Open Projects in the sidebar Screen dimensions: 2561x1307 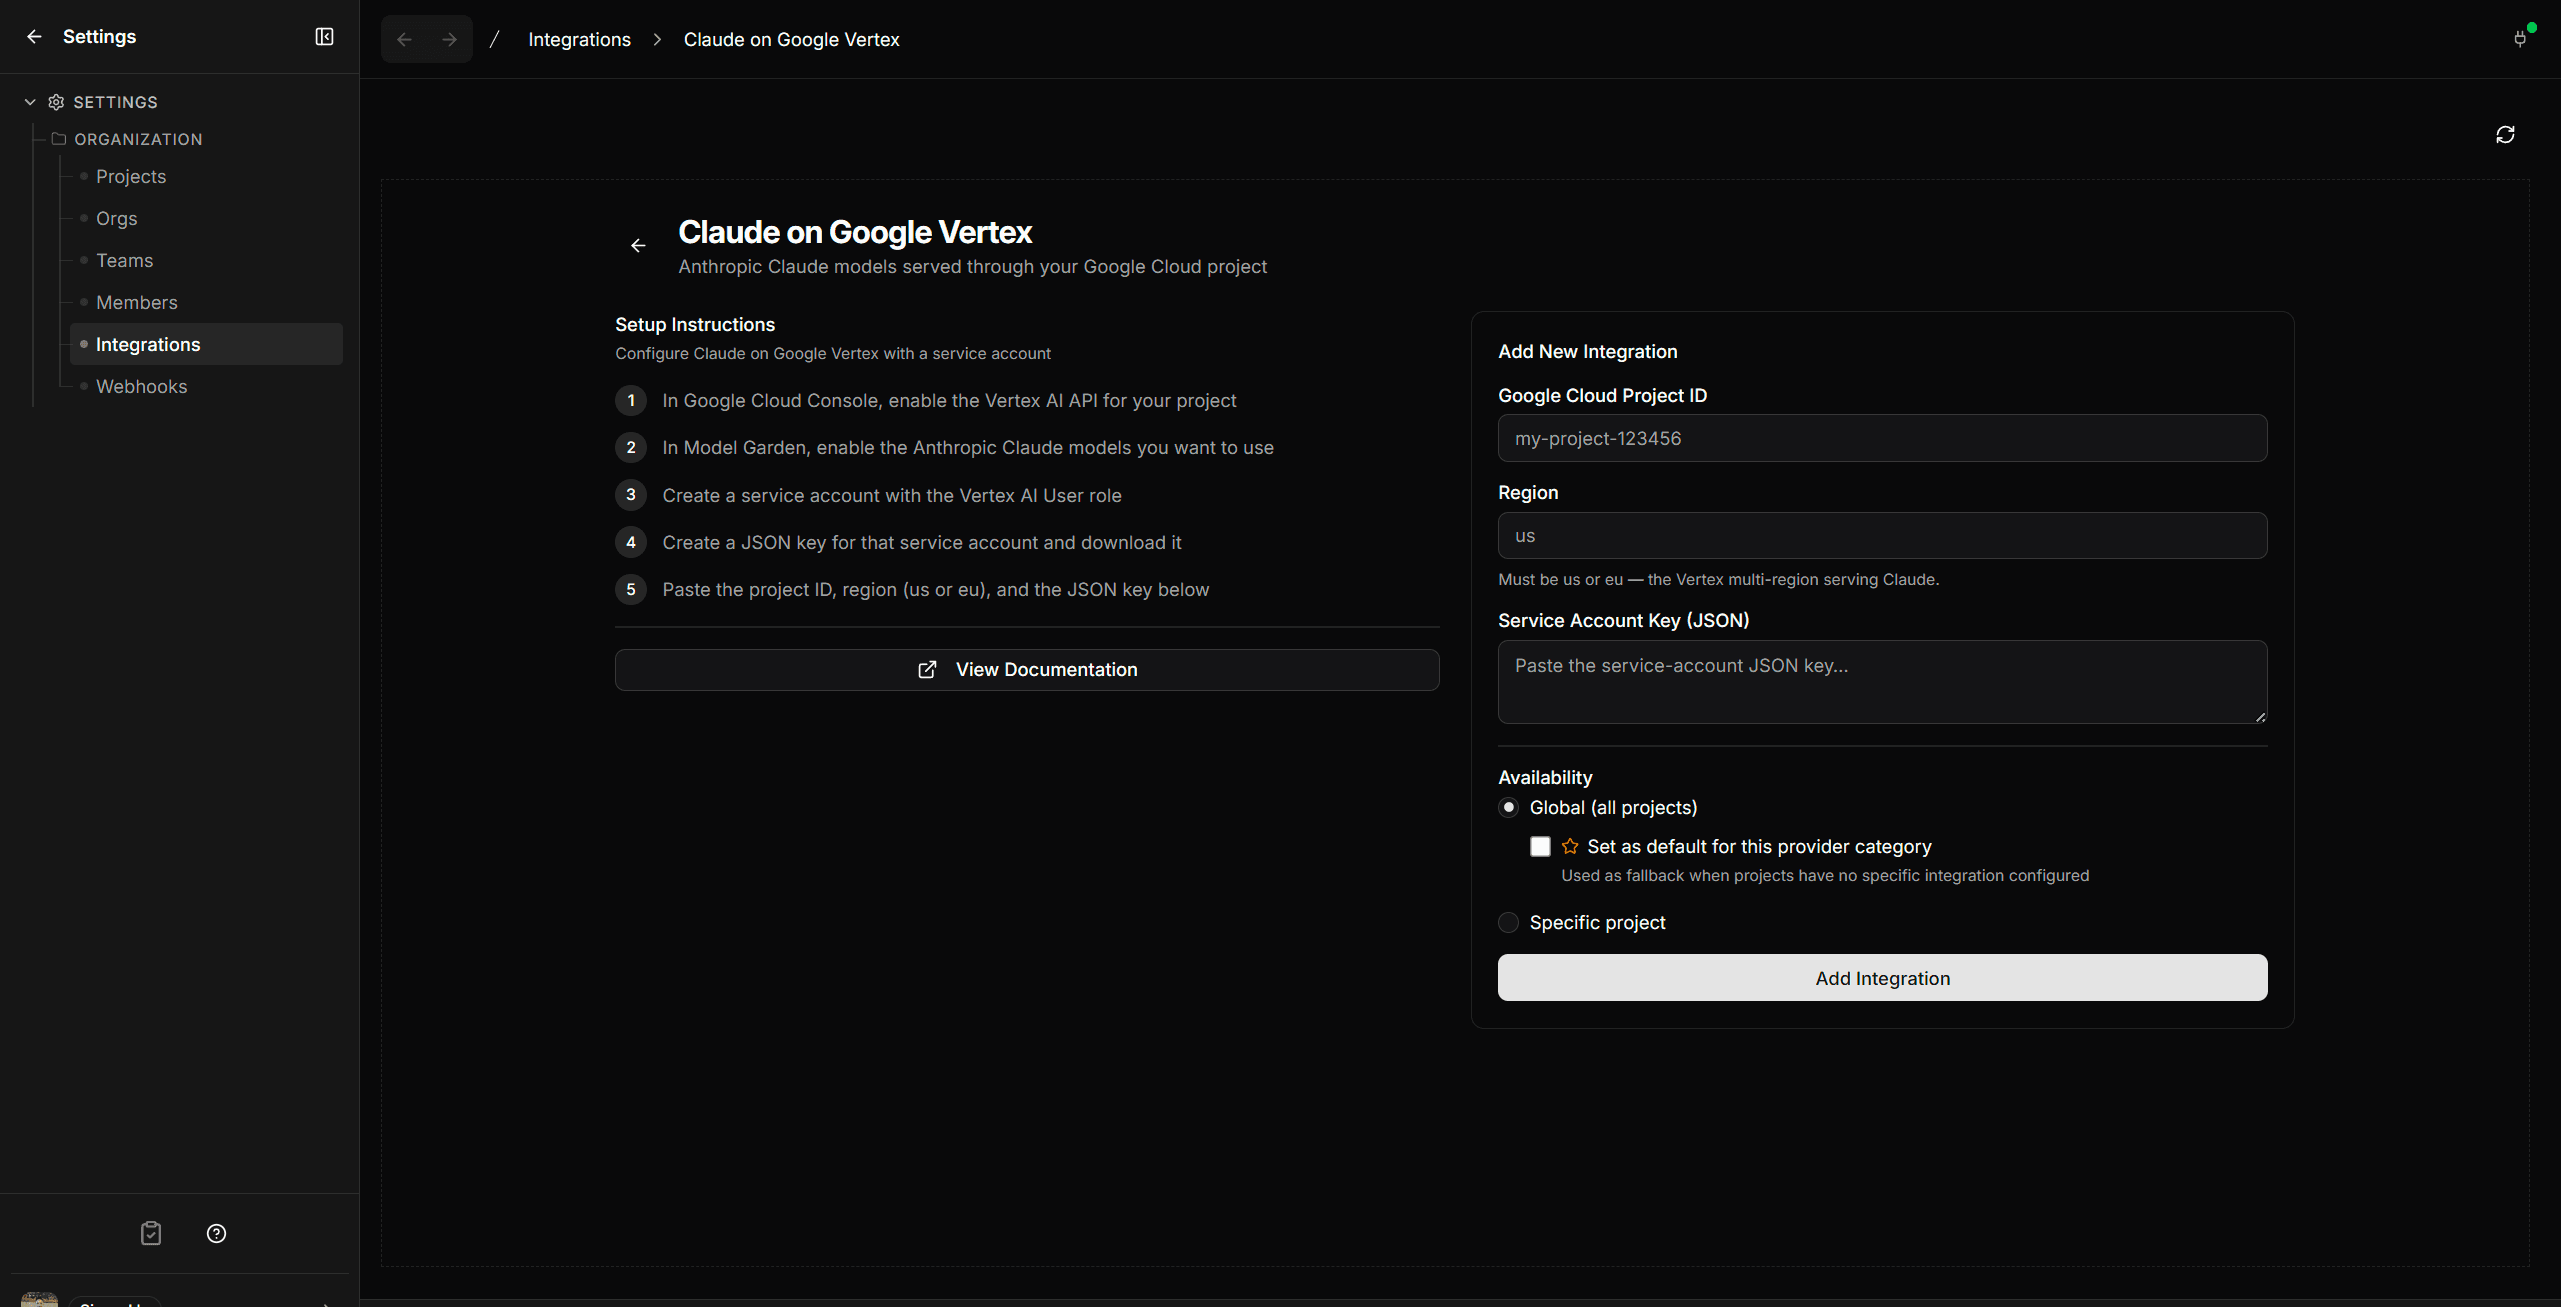tap(131, 177)
